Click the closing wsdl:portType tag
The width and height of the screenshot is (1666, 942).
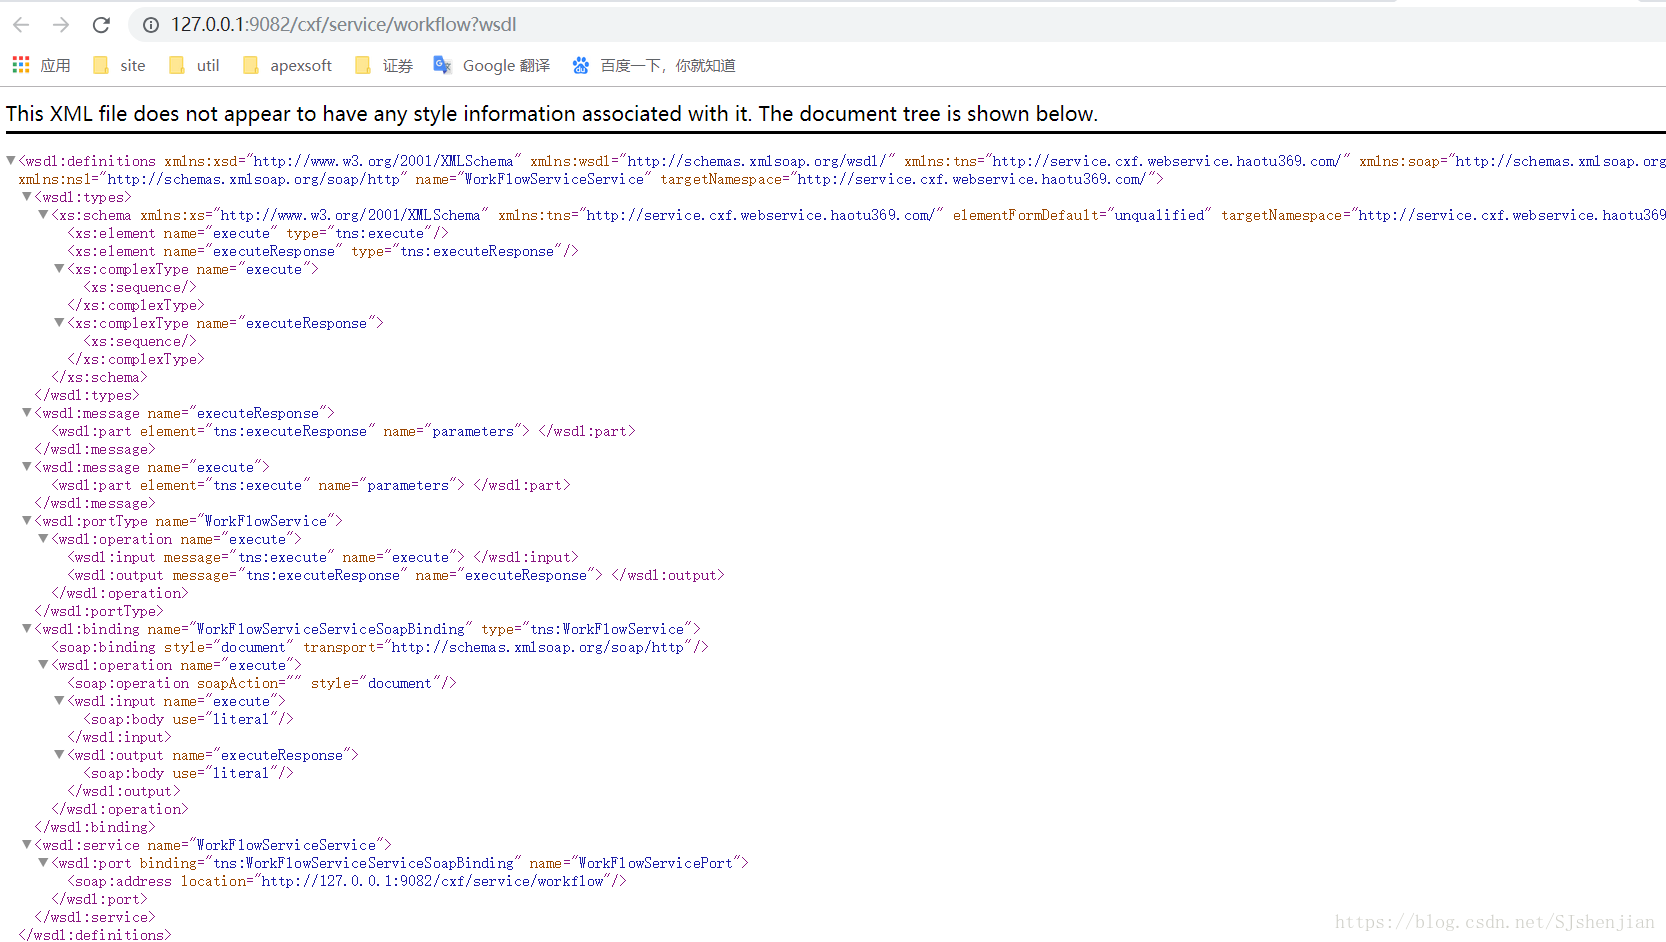(99, 611)
